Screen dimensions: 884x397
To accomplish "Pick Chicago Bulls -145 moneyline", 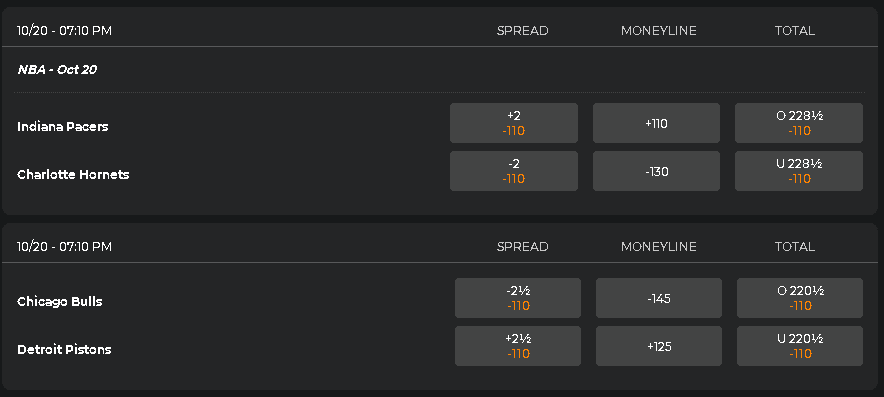I will (x=658, y=298).
